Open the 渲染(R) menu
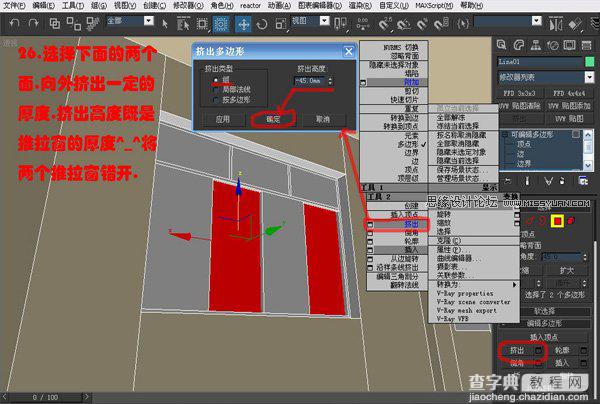Viewport: 600px width, 404px height. tap(360, 5)
